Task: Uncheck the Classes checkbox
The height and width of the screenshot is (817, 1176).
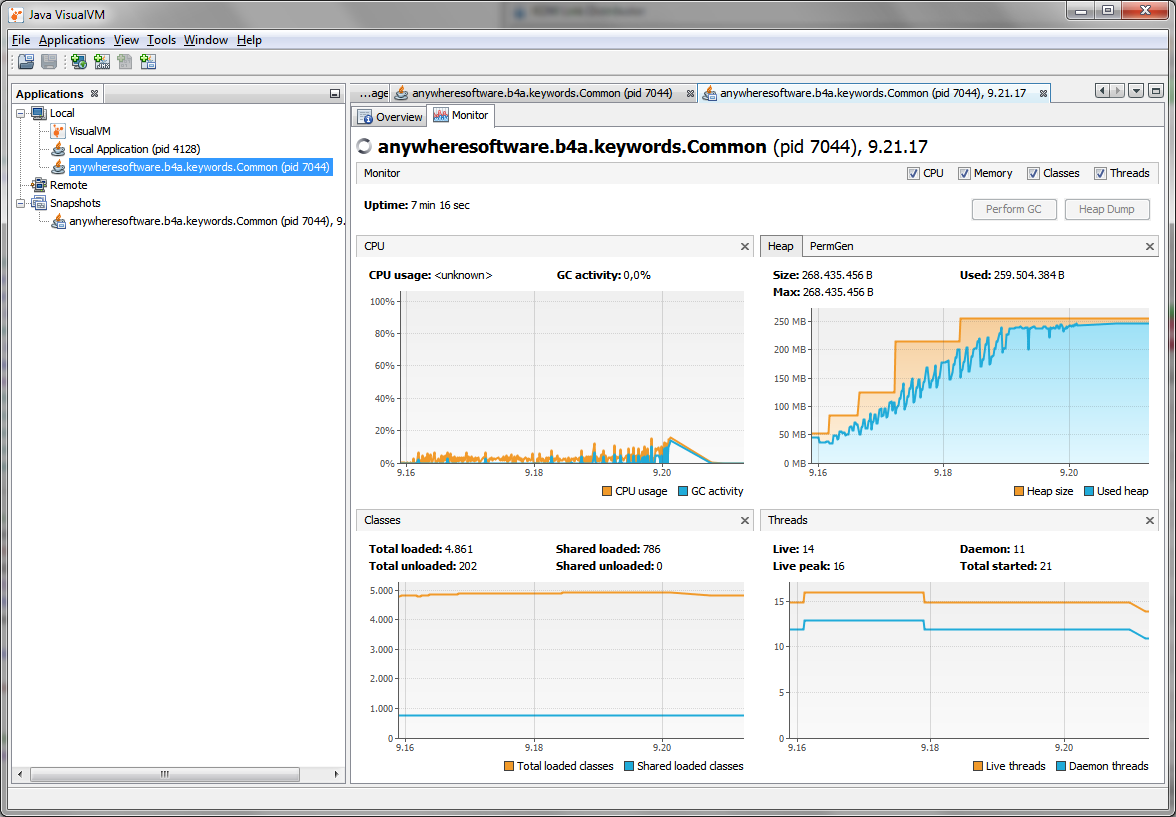Action: click(x=1034, y=173)
